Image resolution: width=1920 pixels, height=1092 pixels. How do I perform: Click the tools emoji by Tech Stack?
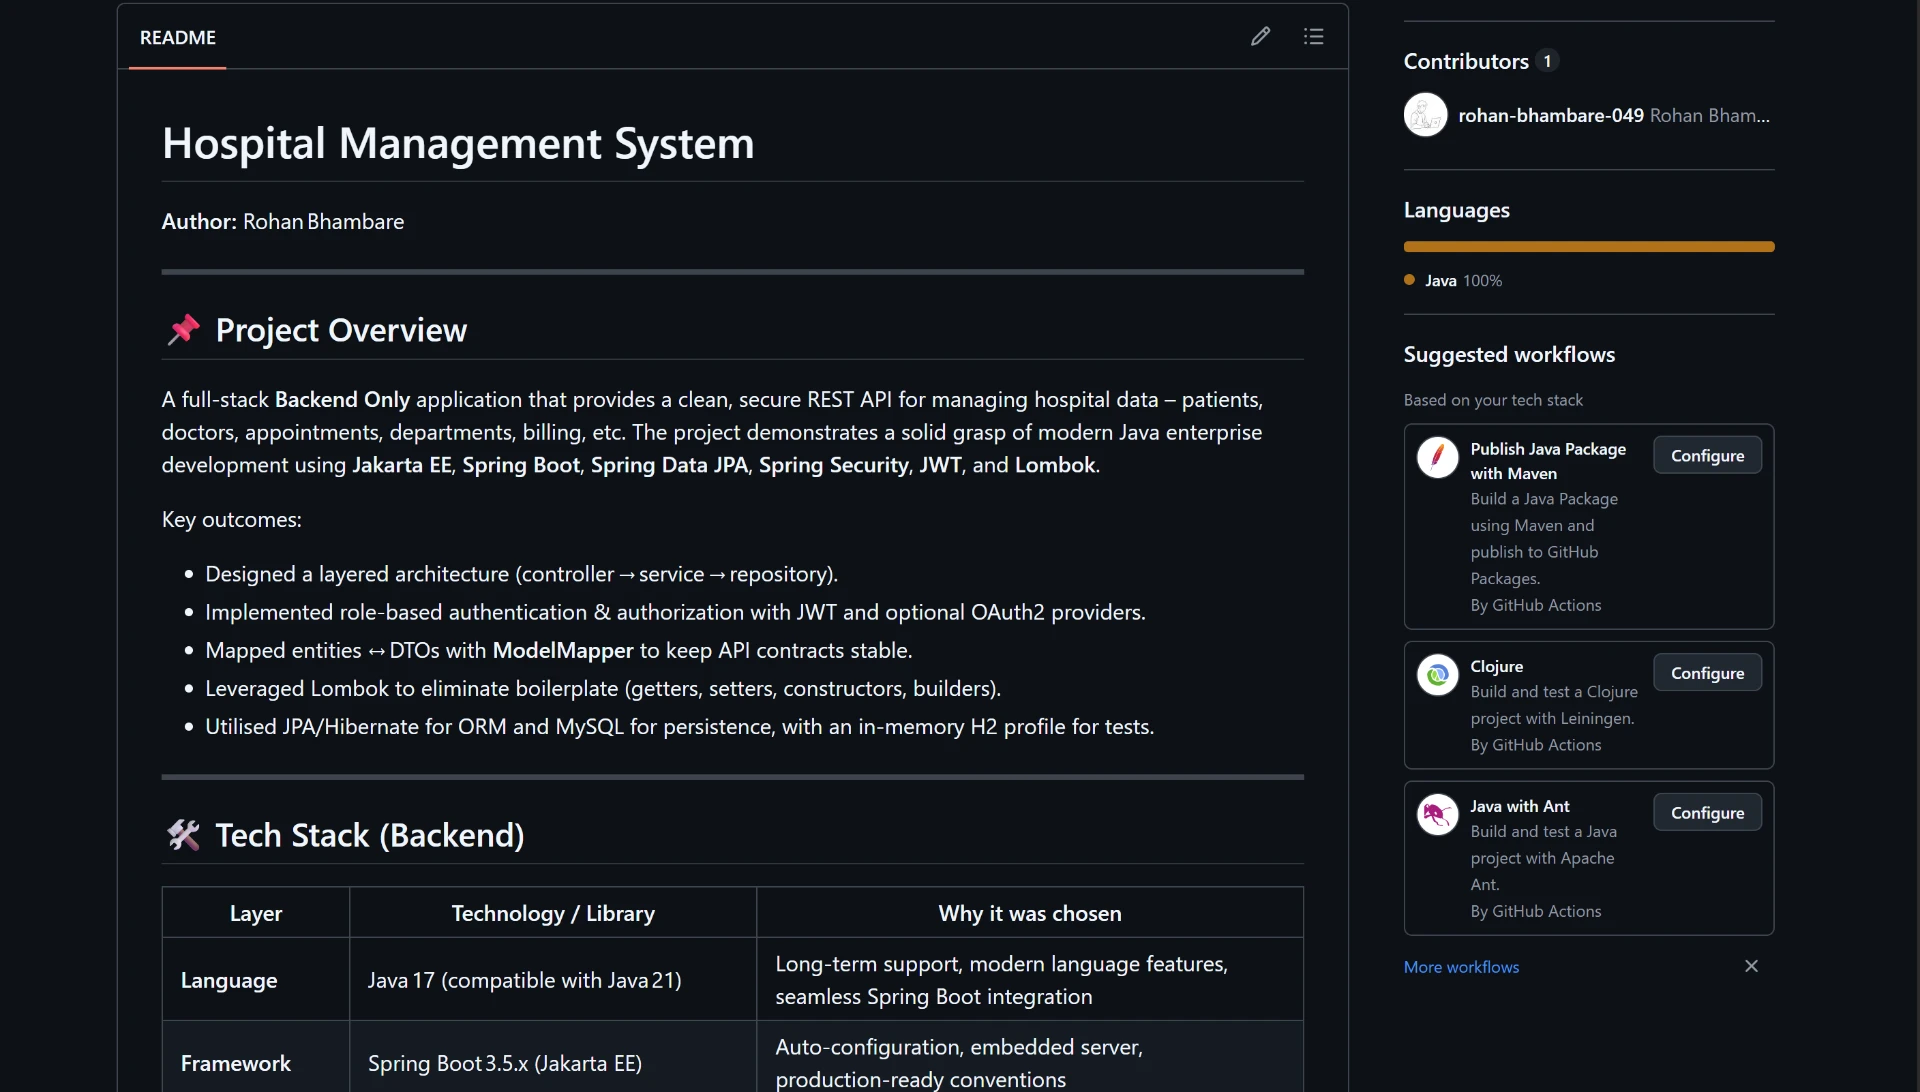click(x=183, y=835)
